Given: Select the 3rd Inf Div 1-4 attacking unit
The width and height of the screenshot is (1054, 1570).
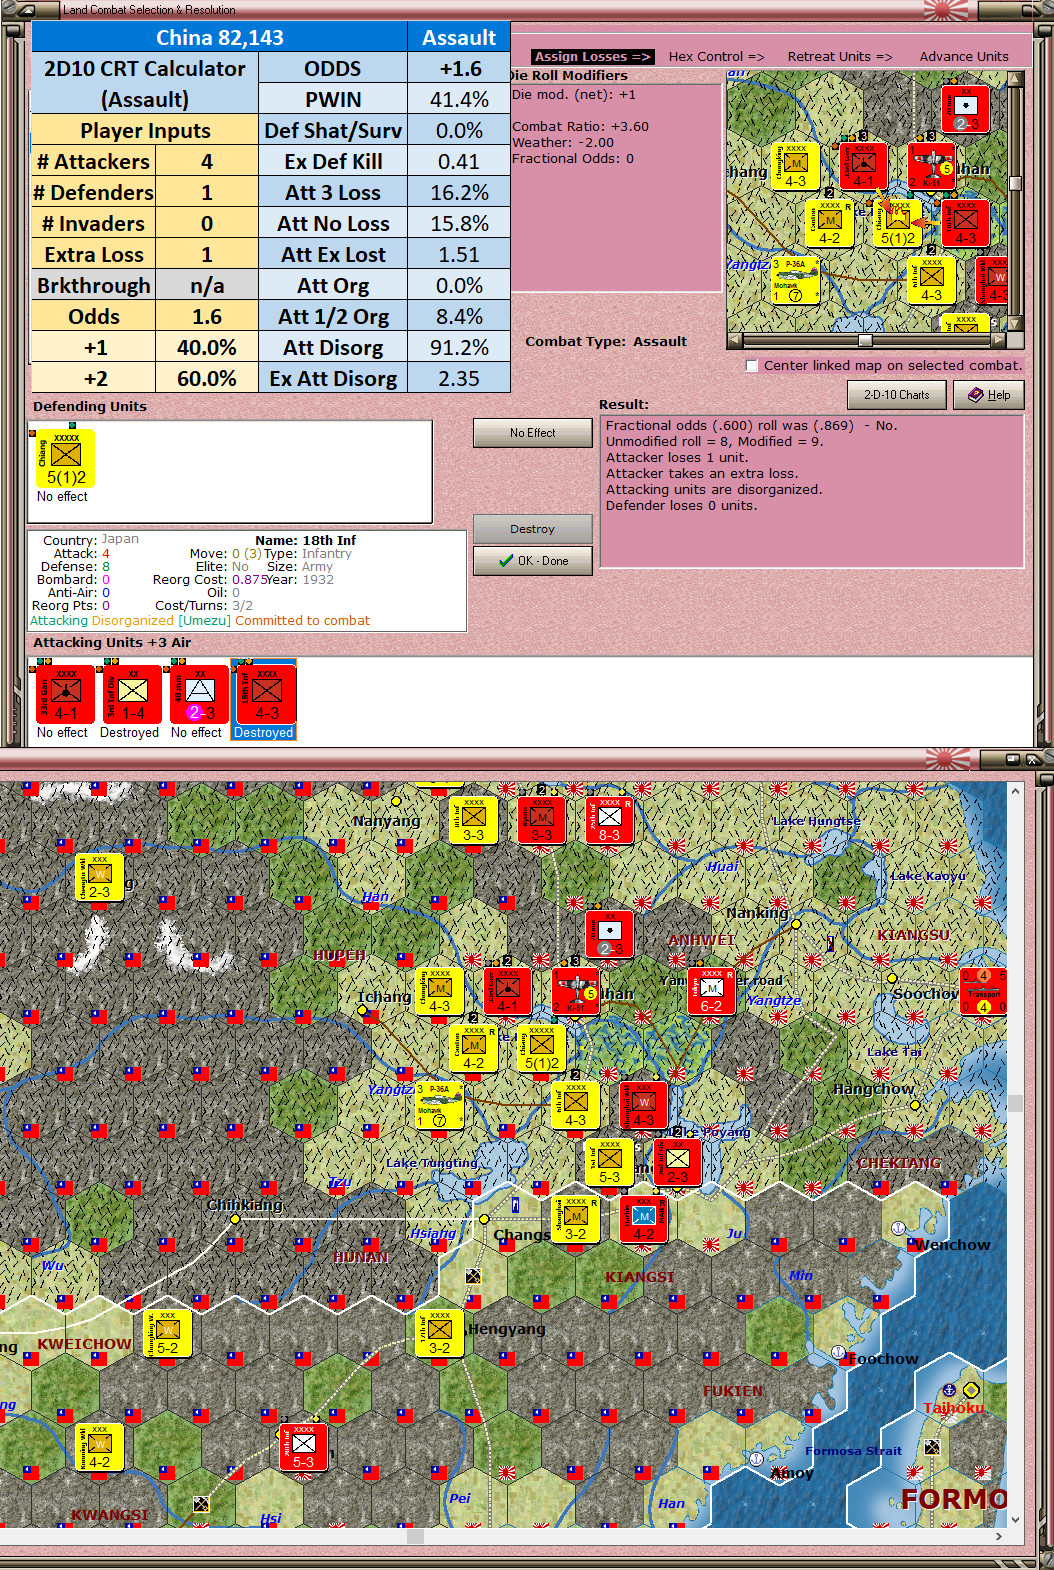Looking at the screenshot, I should [133, 695].
